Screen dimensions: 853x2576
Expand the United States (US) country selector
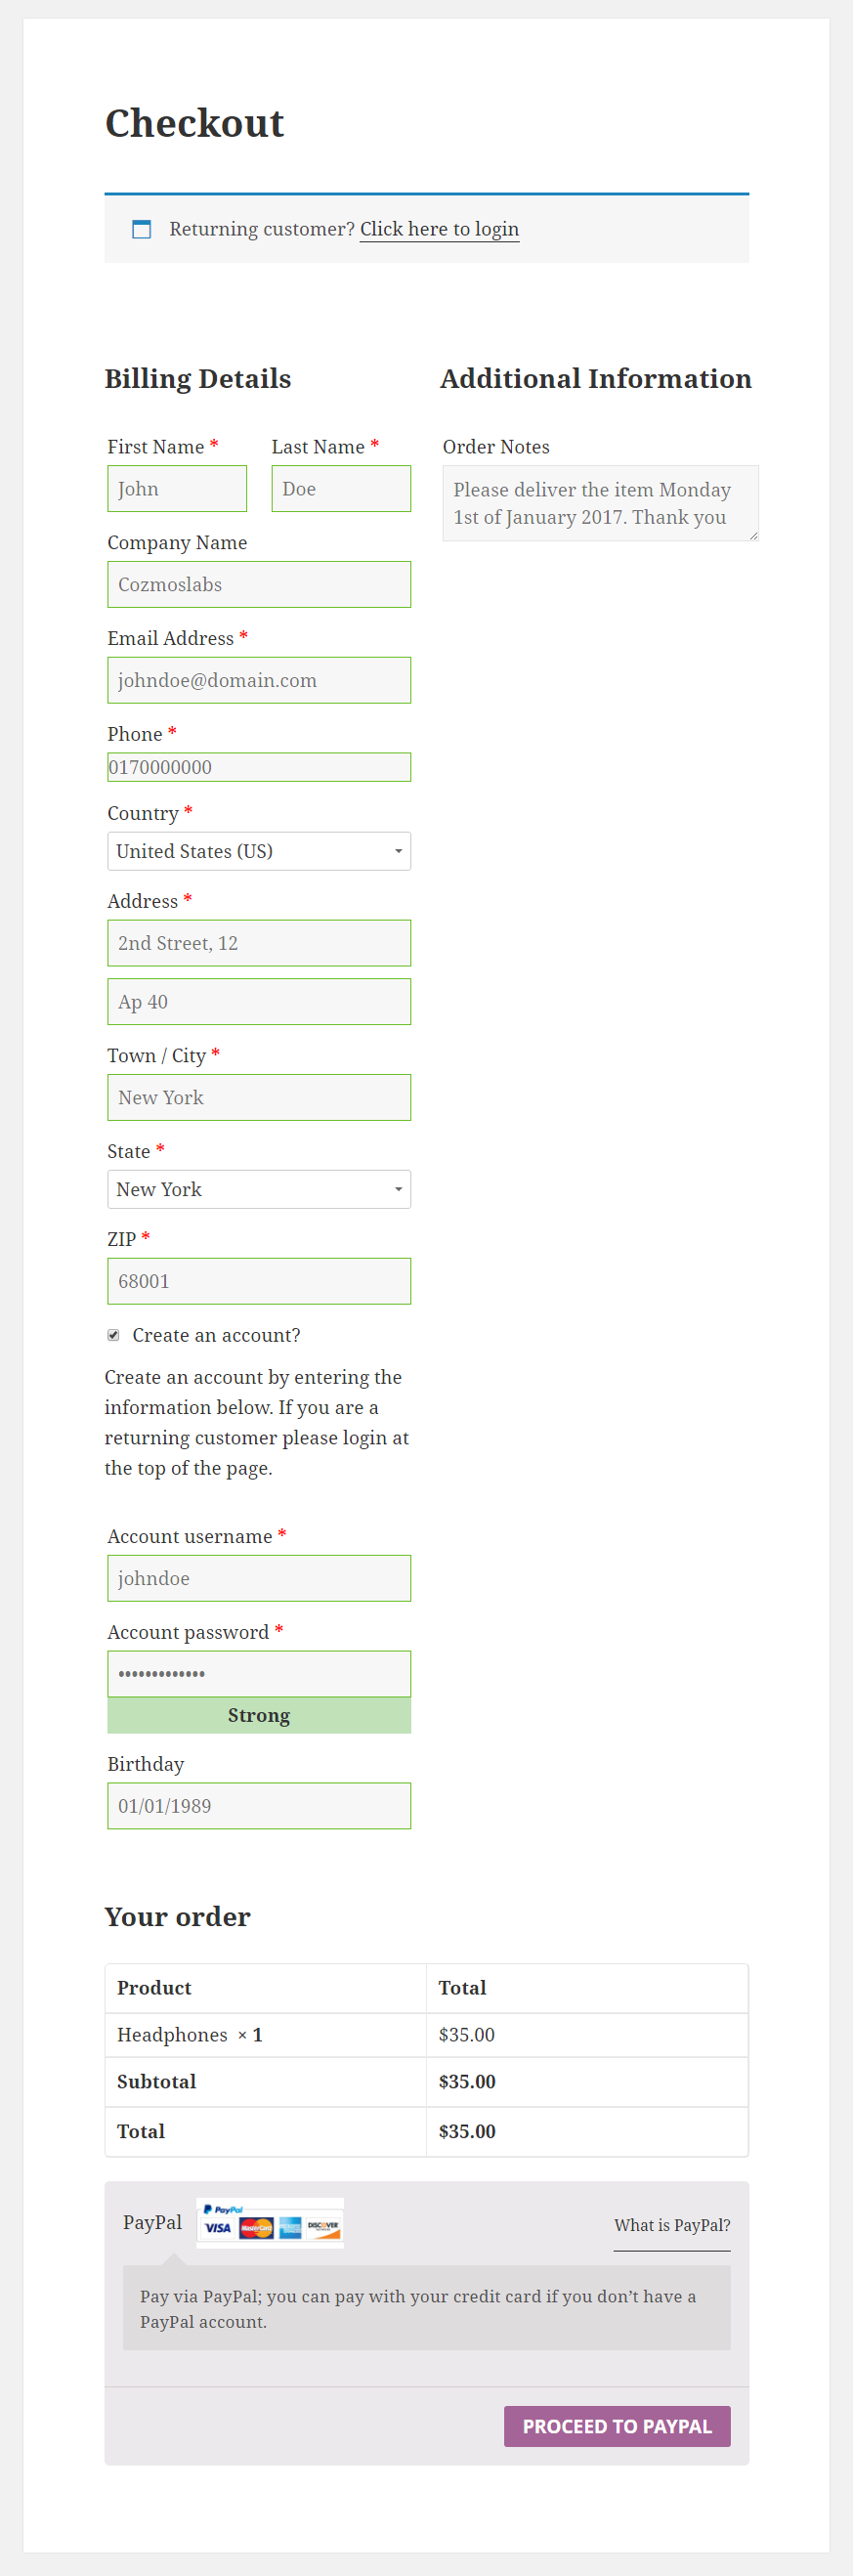(259, 851)
